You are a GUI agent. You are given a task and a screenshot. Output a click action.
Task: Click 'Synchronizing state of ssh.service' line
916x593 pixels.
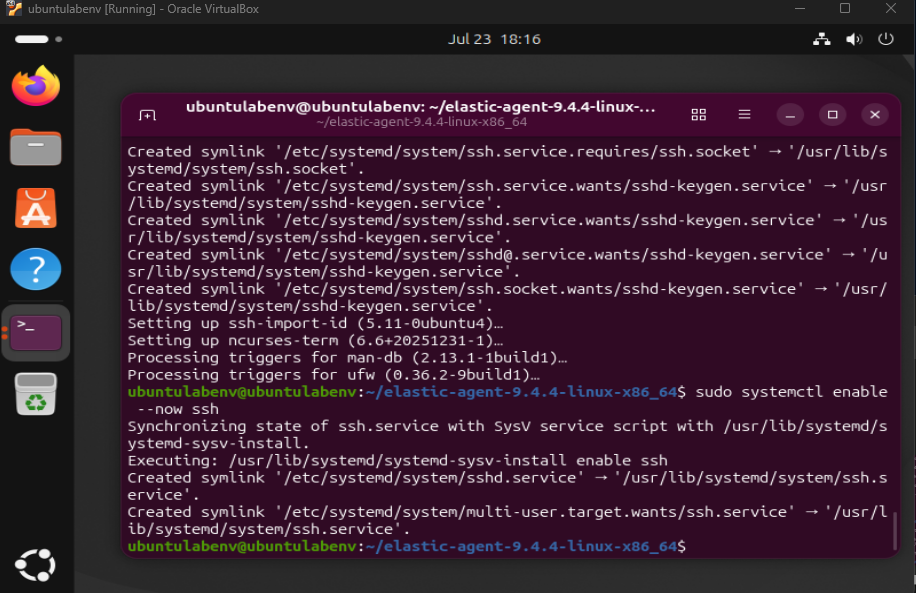[507, 435]
